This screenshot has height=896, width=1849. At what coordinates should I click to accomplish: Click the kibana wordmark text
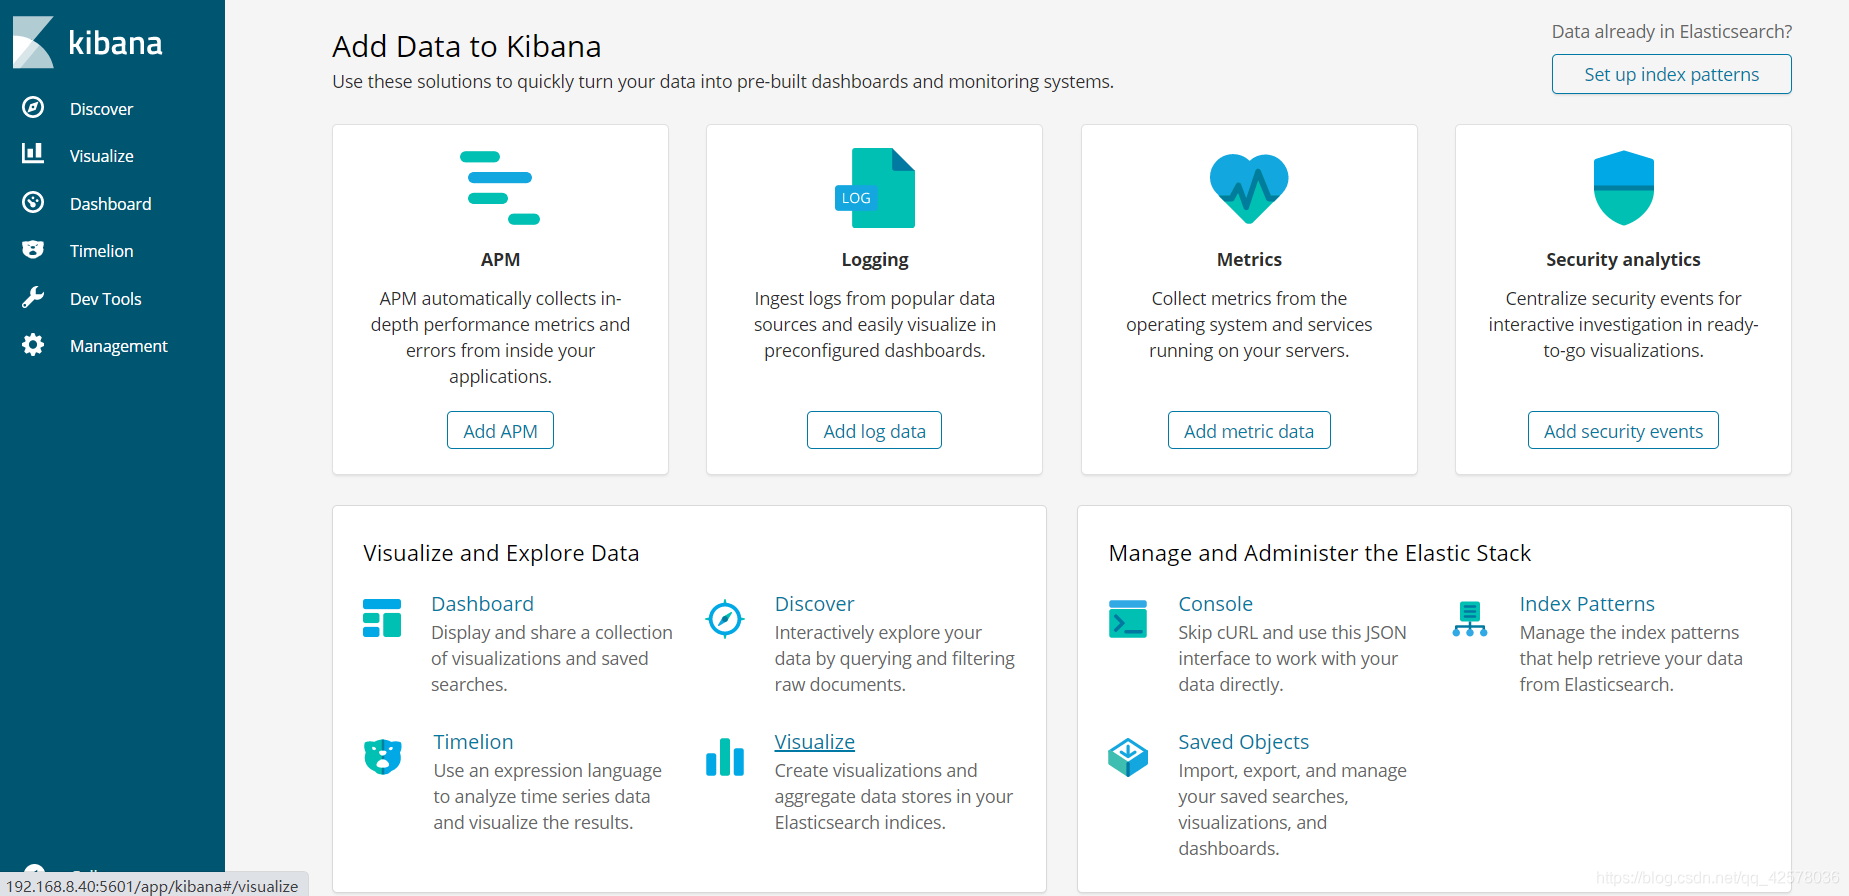[115, 43]
